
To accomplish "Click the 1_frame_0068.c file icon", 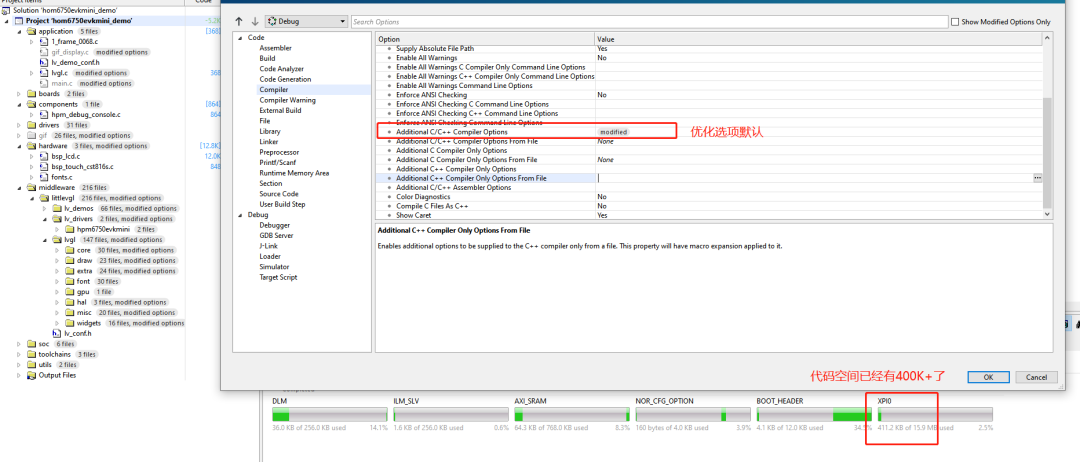I will (x=43, y=41).
